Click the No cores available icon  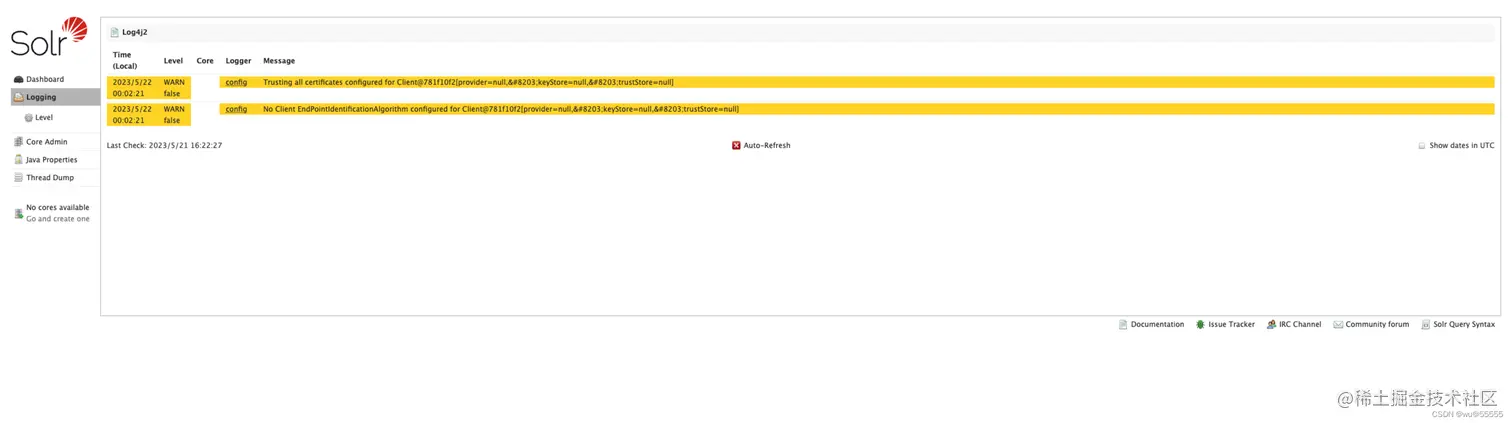[x=18, y=213]
